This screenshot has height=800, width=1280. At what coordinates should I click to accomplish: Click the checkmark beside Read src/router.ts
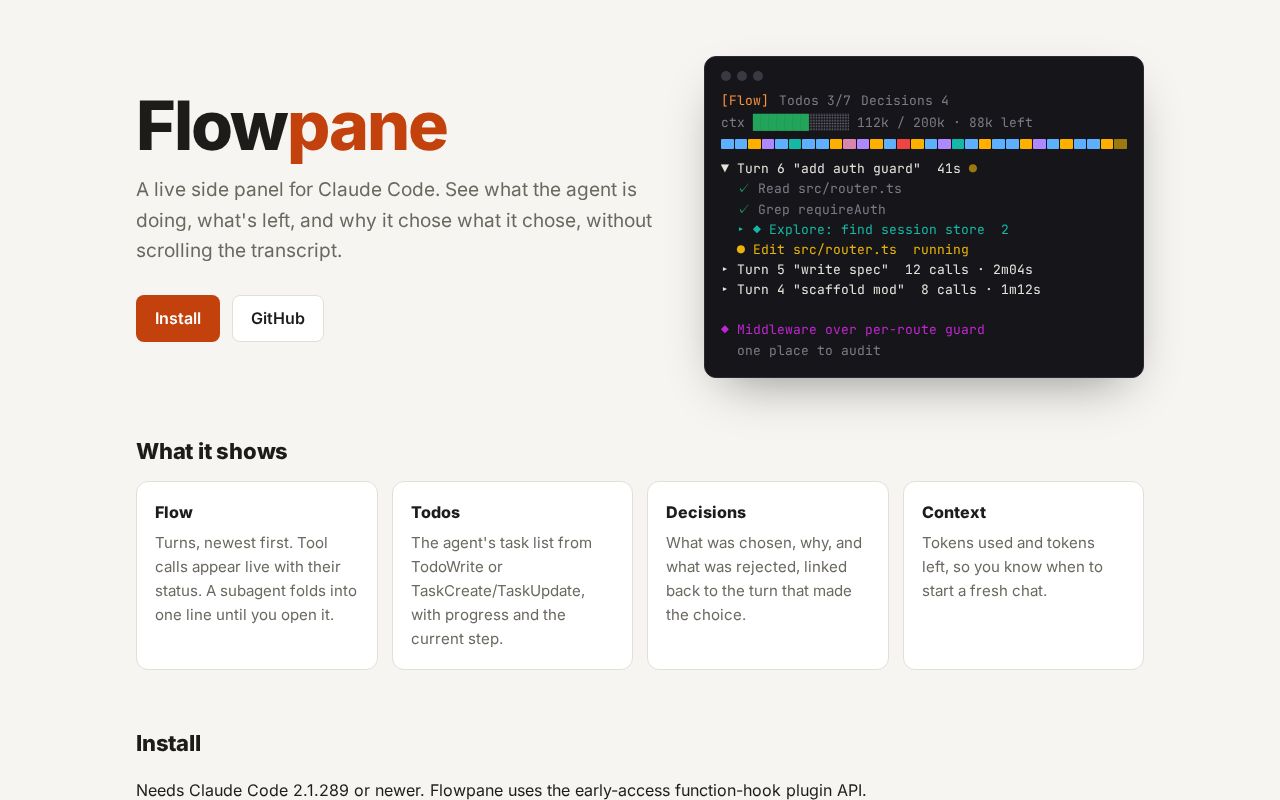(x=743, y=188)
